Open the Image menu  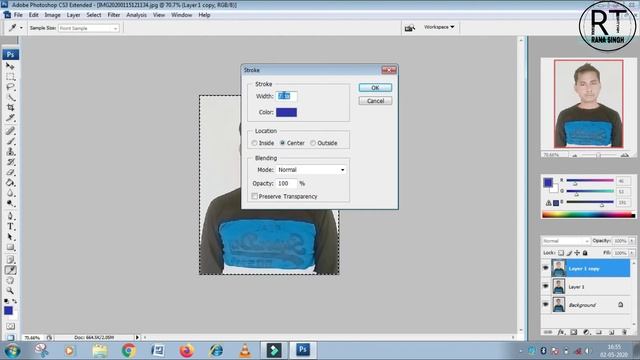(x=52, y=15)
